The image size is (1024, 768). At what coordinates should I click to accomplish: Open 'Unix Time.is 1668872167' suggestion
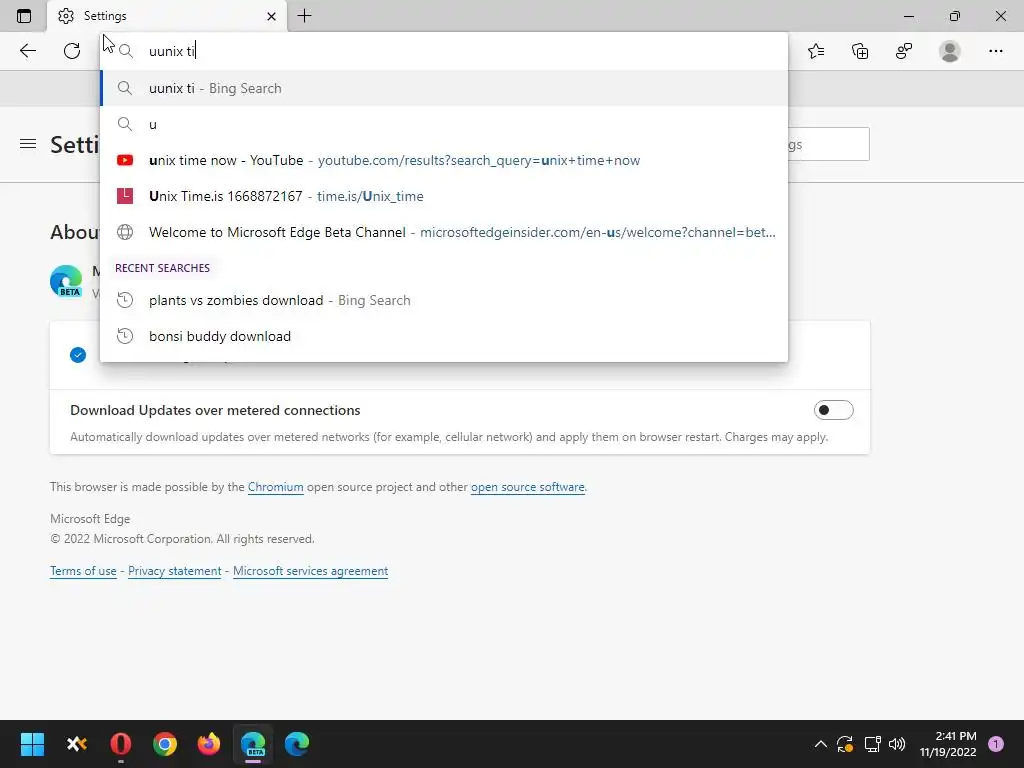[444, 196]
